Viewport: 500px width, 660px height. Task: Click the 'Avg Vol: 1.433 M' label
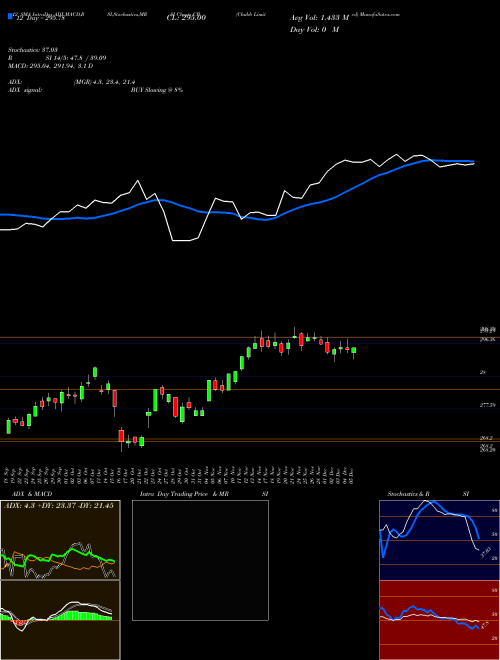pyautogui.click(x=319, y=18)
